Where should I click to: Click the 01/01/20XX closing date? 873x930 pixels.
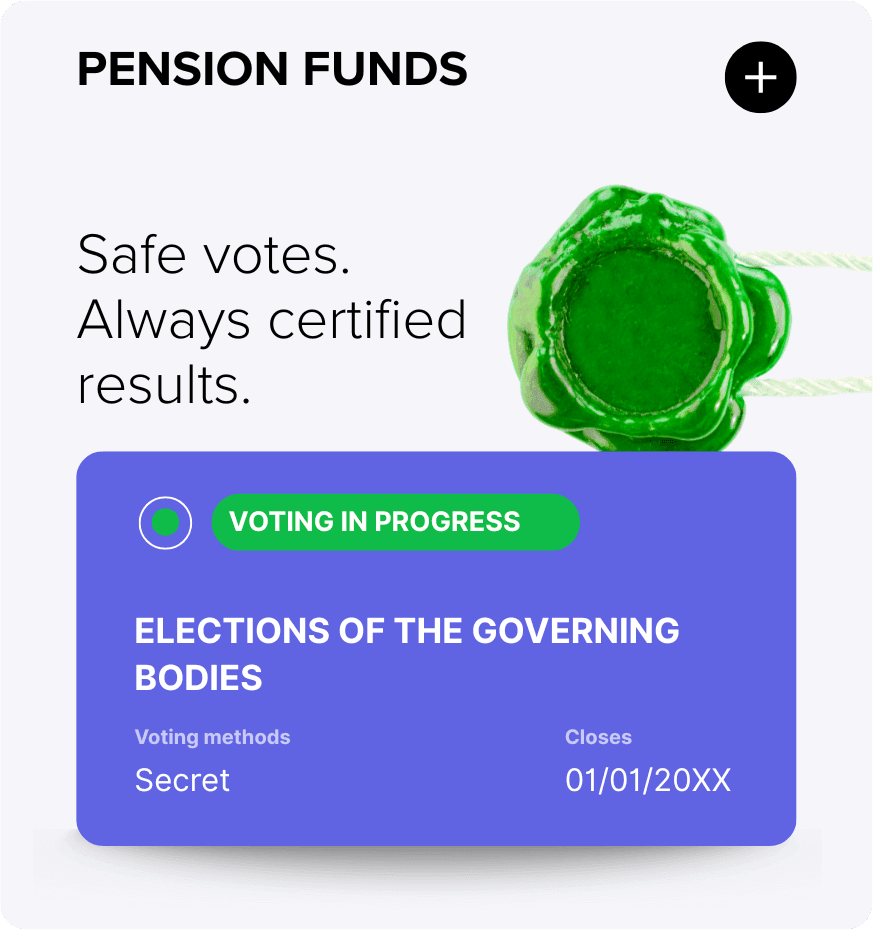(648, 780)
